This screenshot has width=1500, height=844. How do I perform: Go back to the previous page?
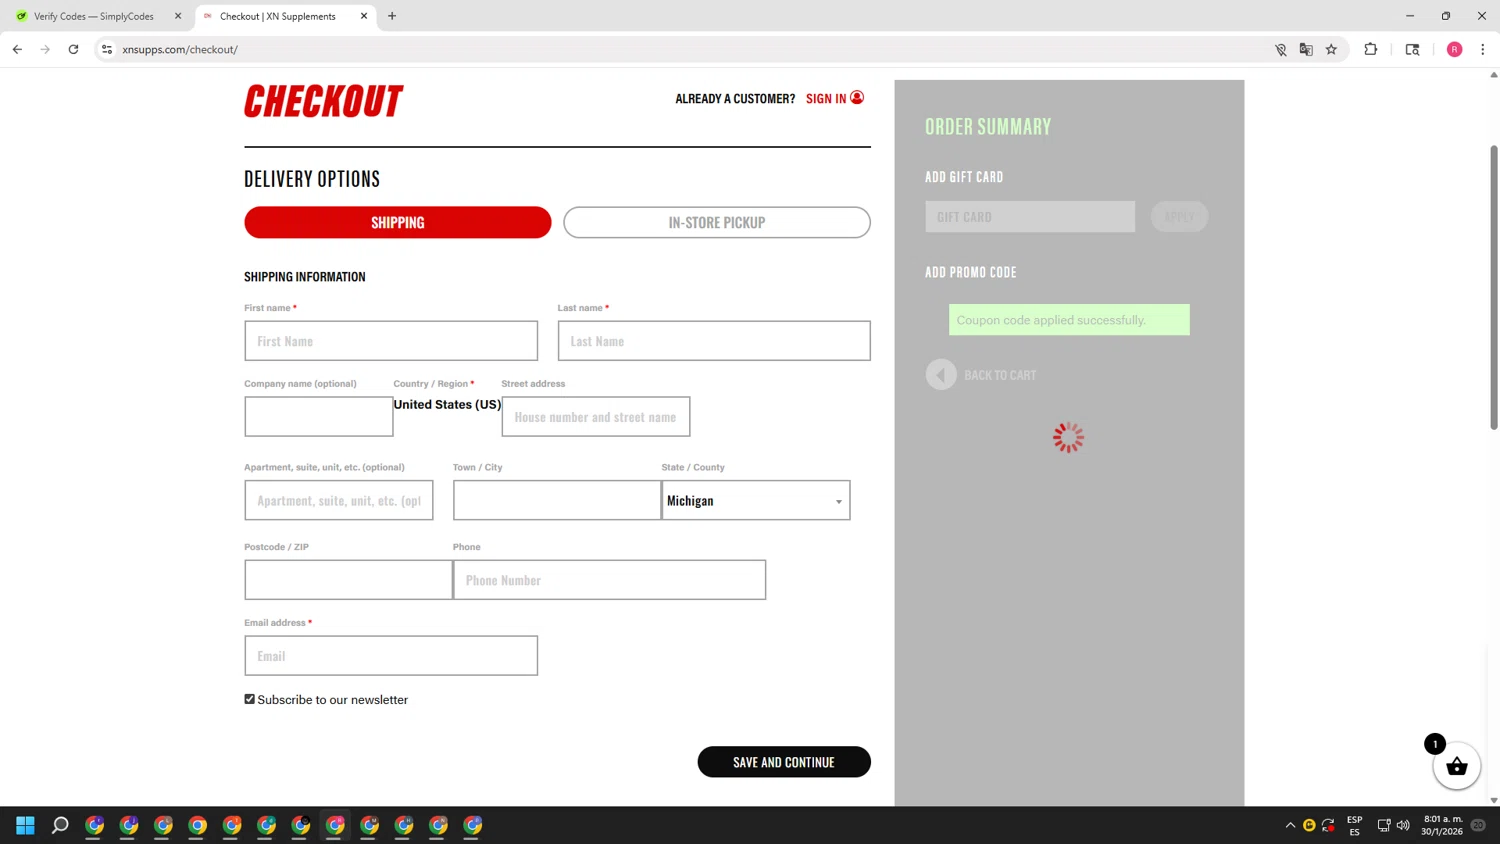[x=17, y=49]
